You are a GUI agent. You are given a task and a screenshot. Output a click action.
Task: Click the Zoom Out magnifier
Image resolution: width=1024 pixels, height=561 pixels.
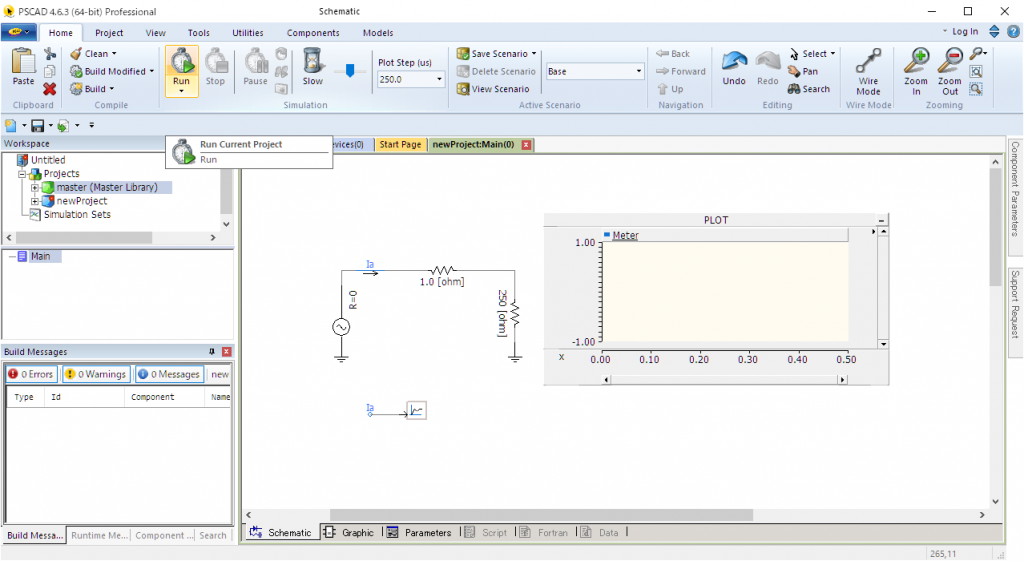(x=949, y=62)
